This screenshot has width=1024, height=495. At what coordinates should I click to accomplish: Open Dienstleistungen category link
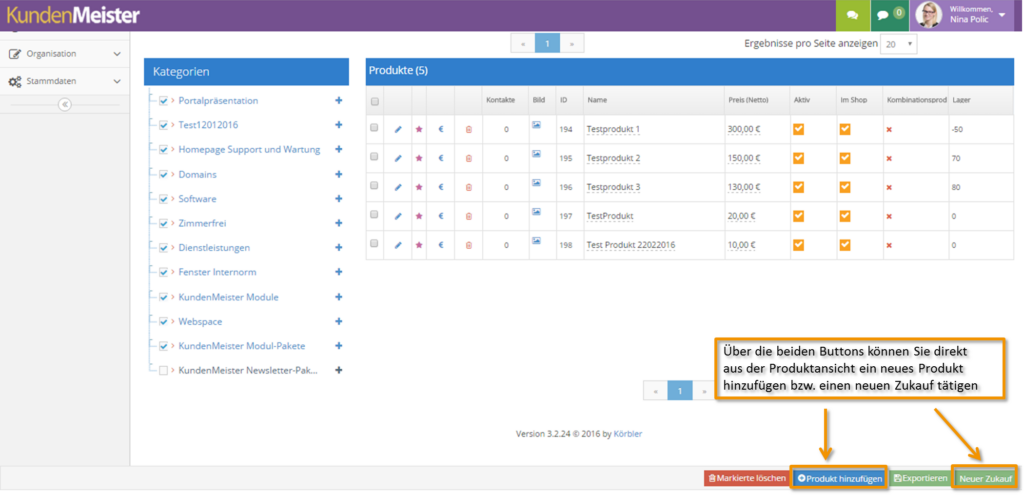tap(214, 248)
